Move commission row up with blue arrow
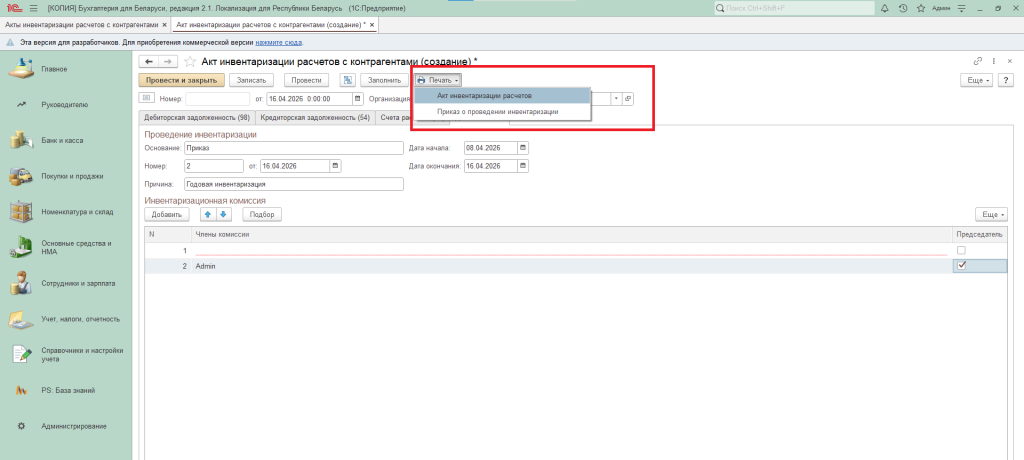This screenshot has height=460, width=1024. pos(208,214)
